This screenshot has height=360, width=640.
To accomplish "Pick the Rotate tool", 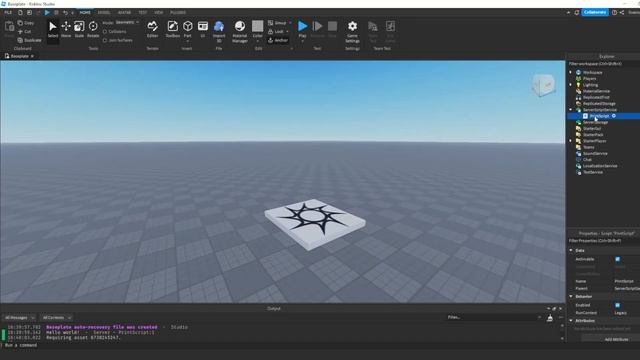I will coord(93,29).
